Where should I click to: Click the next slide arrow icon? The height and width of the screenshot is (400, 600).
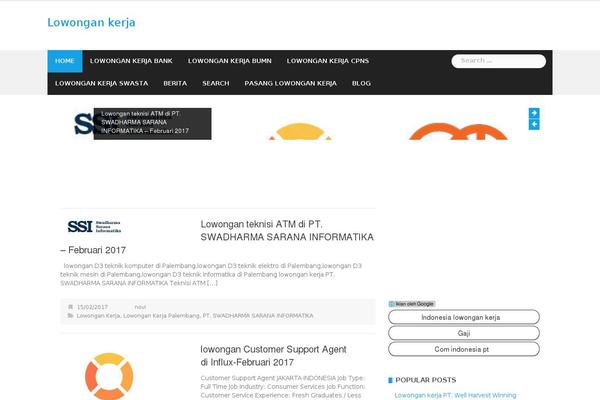pyautogui.click(x=534, y=113)
